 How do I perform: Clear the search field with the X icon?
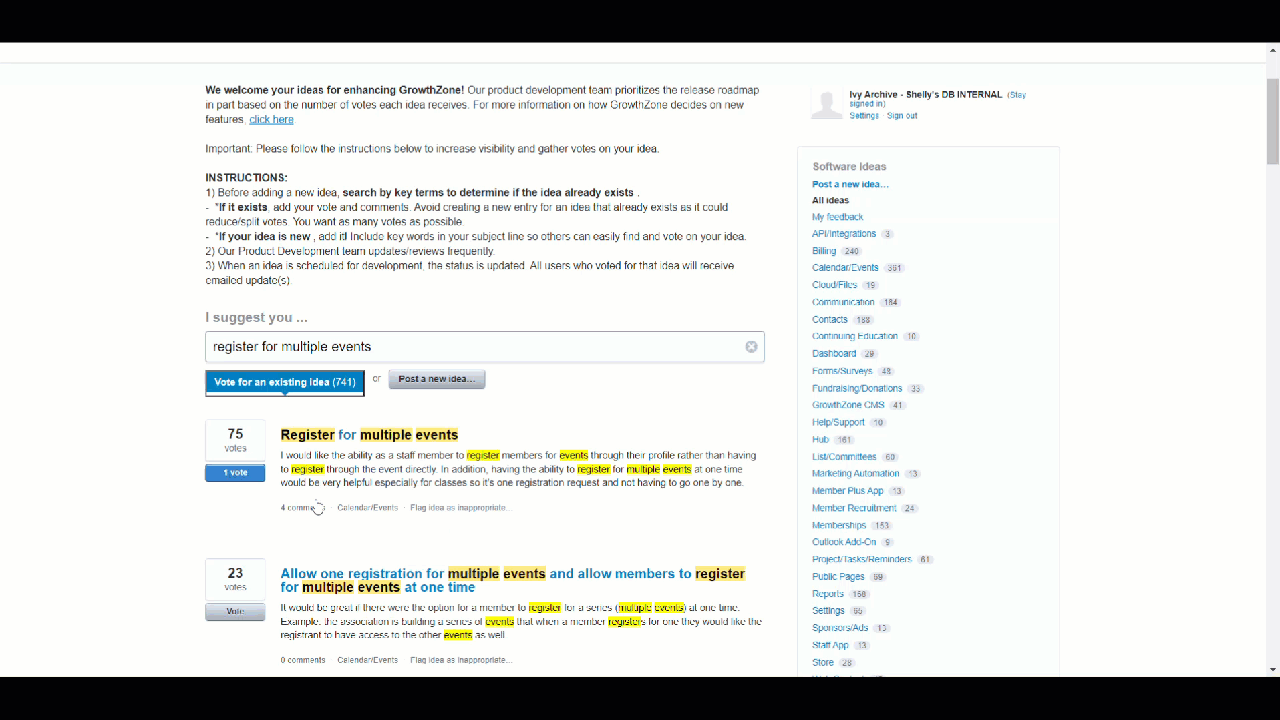(751, 347)
